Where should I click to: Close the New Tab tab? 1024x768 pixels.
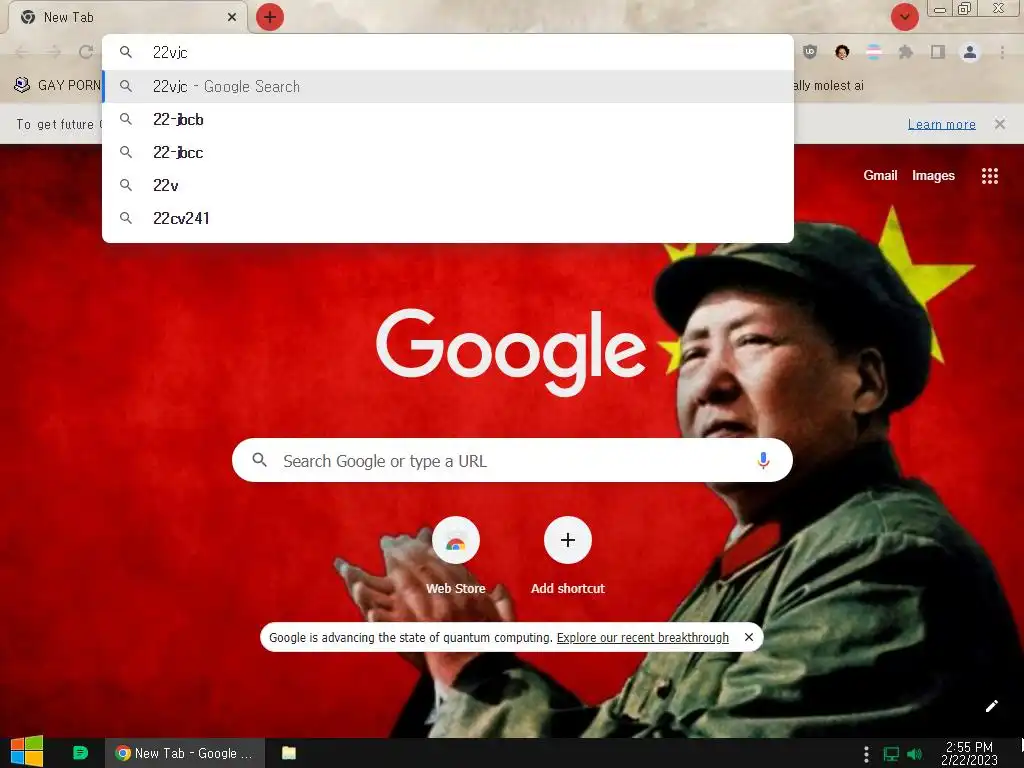point(232,17)
